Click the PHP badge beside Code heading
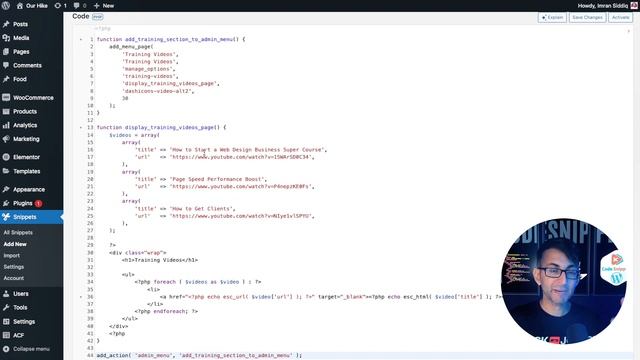Screen dimensions: 640x360 [98, 17]
